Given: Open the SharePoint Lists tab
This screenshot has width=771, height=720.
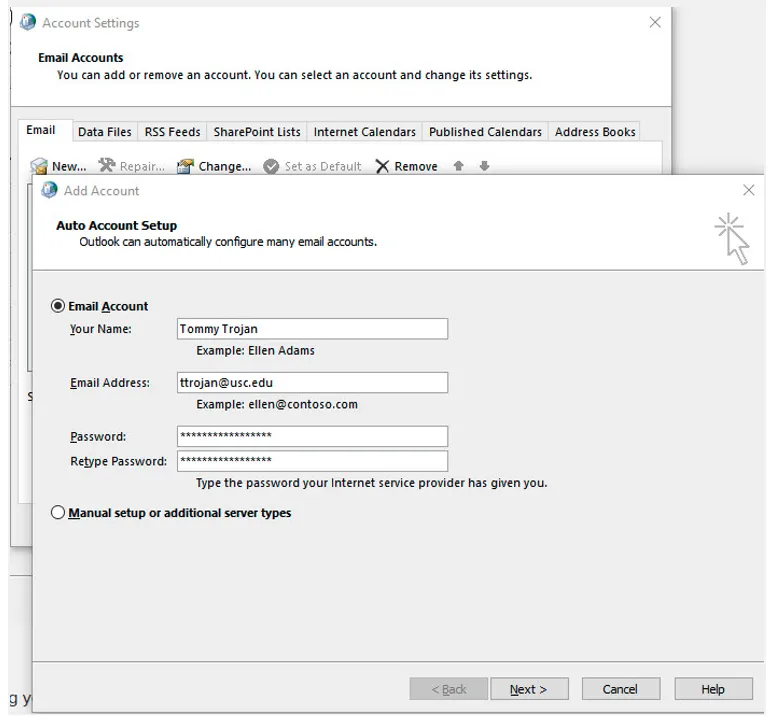Looking at the screenshot, I should [257, 132].
